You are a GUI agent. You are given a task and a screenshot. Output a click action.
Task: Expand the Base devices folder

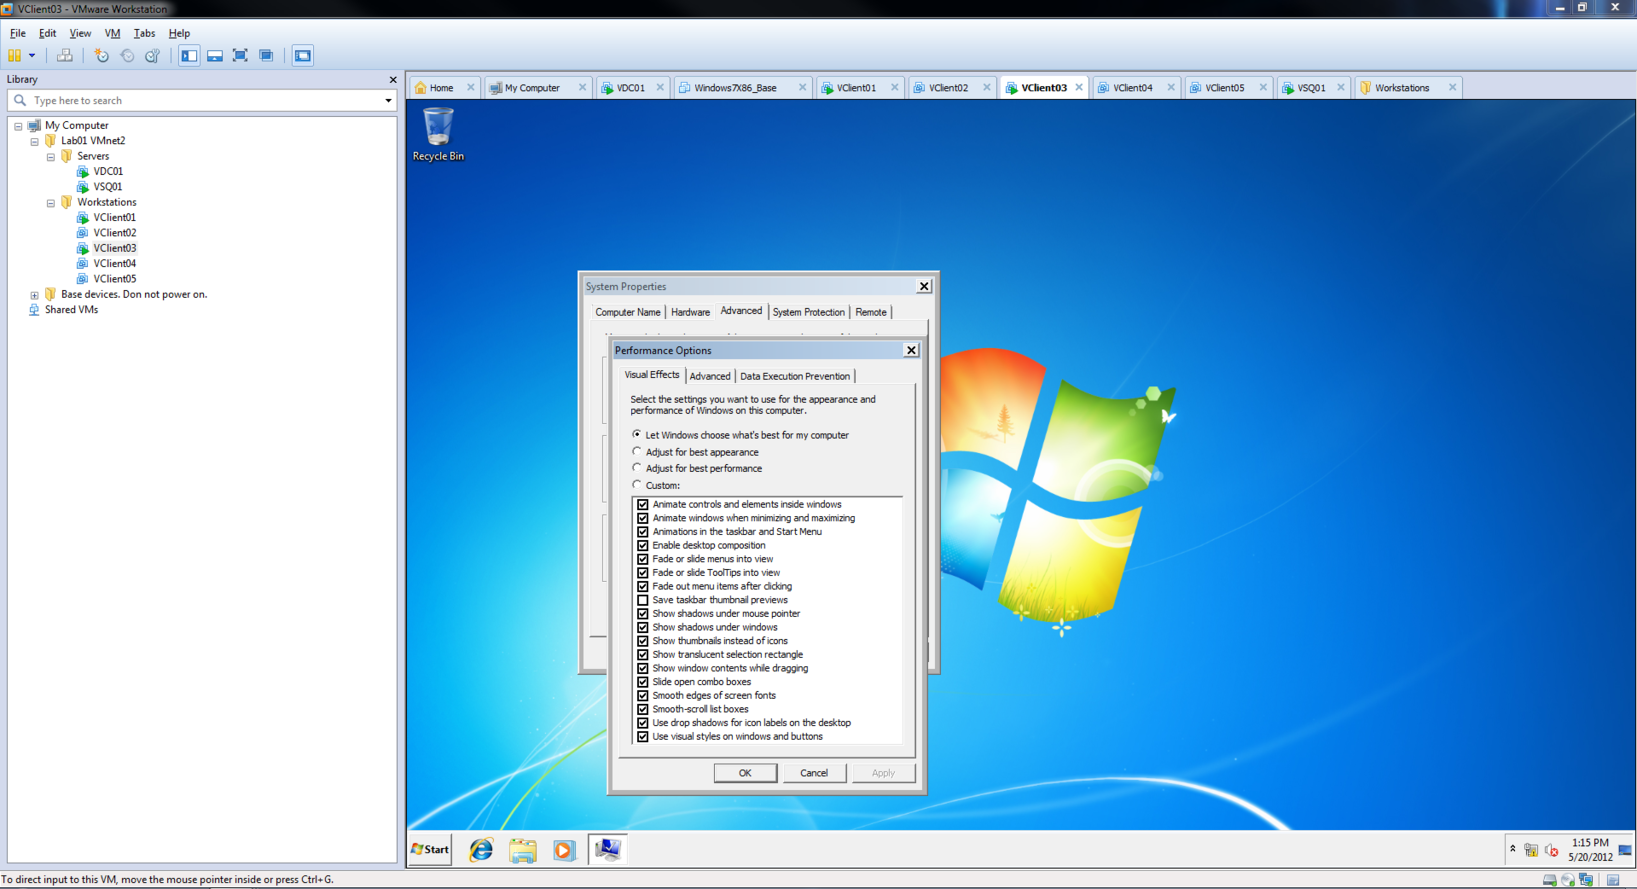click(x=34, y=295)
